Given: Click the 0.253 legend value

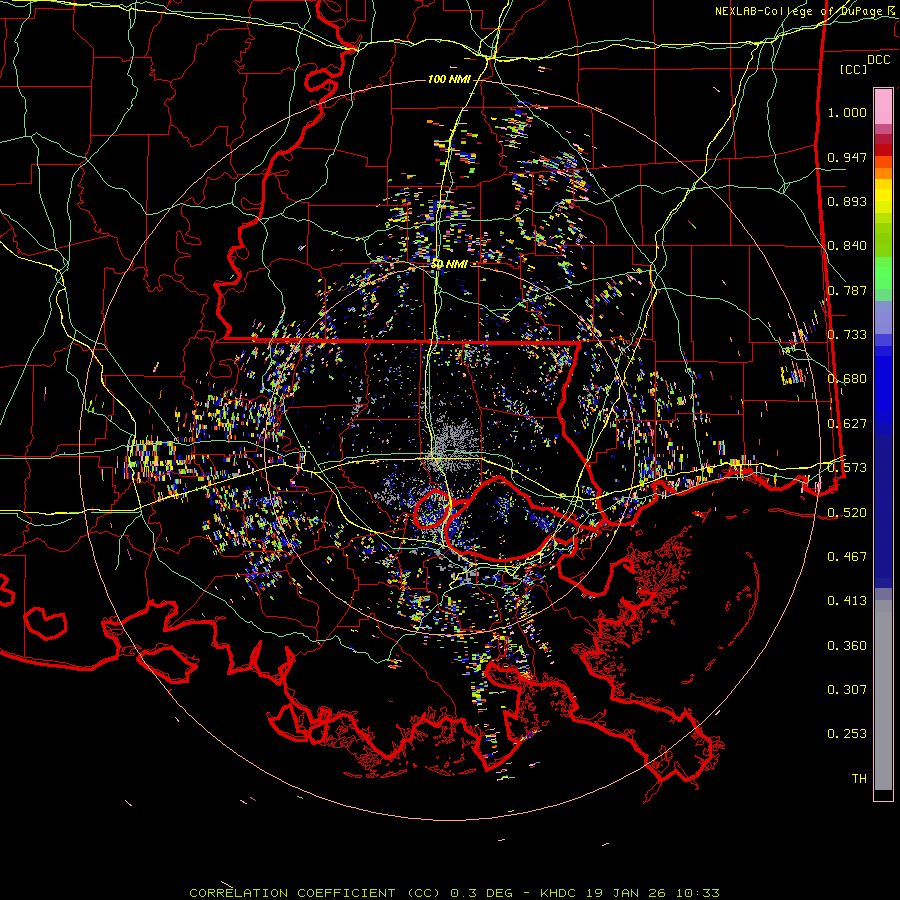Looking at the screenshot, I should point(847,734).
